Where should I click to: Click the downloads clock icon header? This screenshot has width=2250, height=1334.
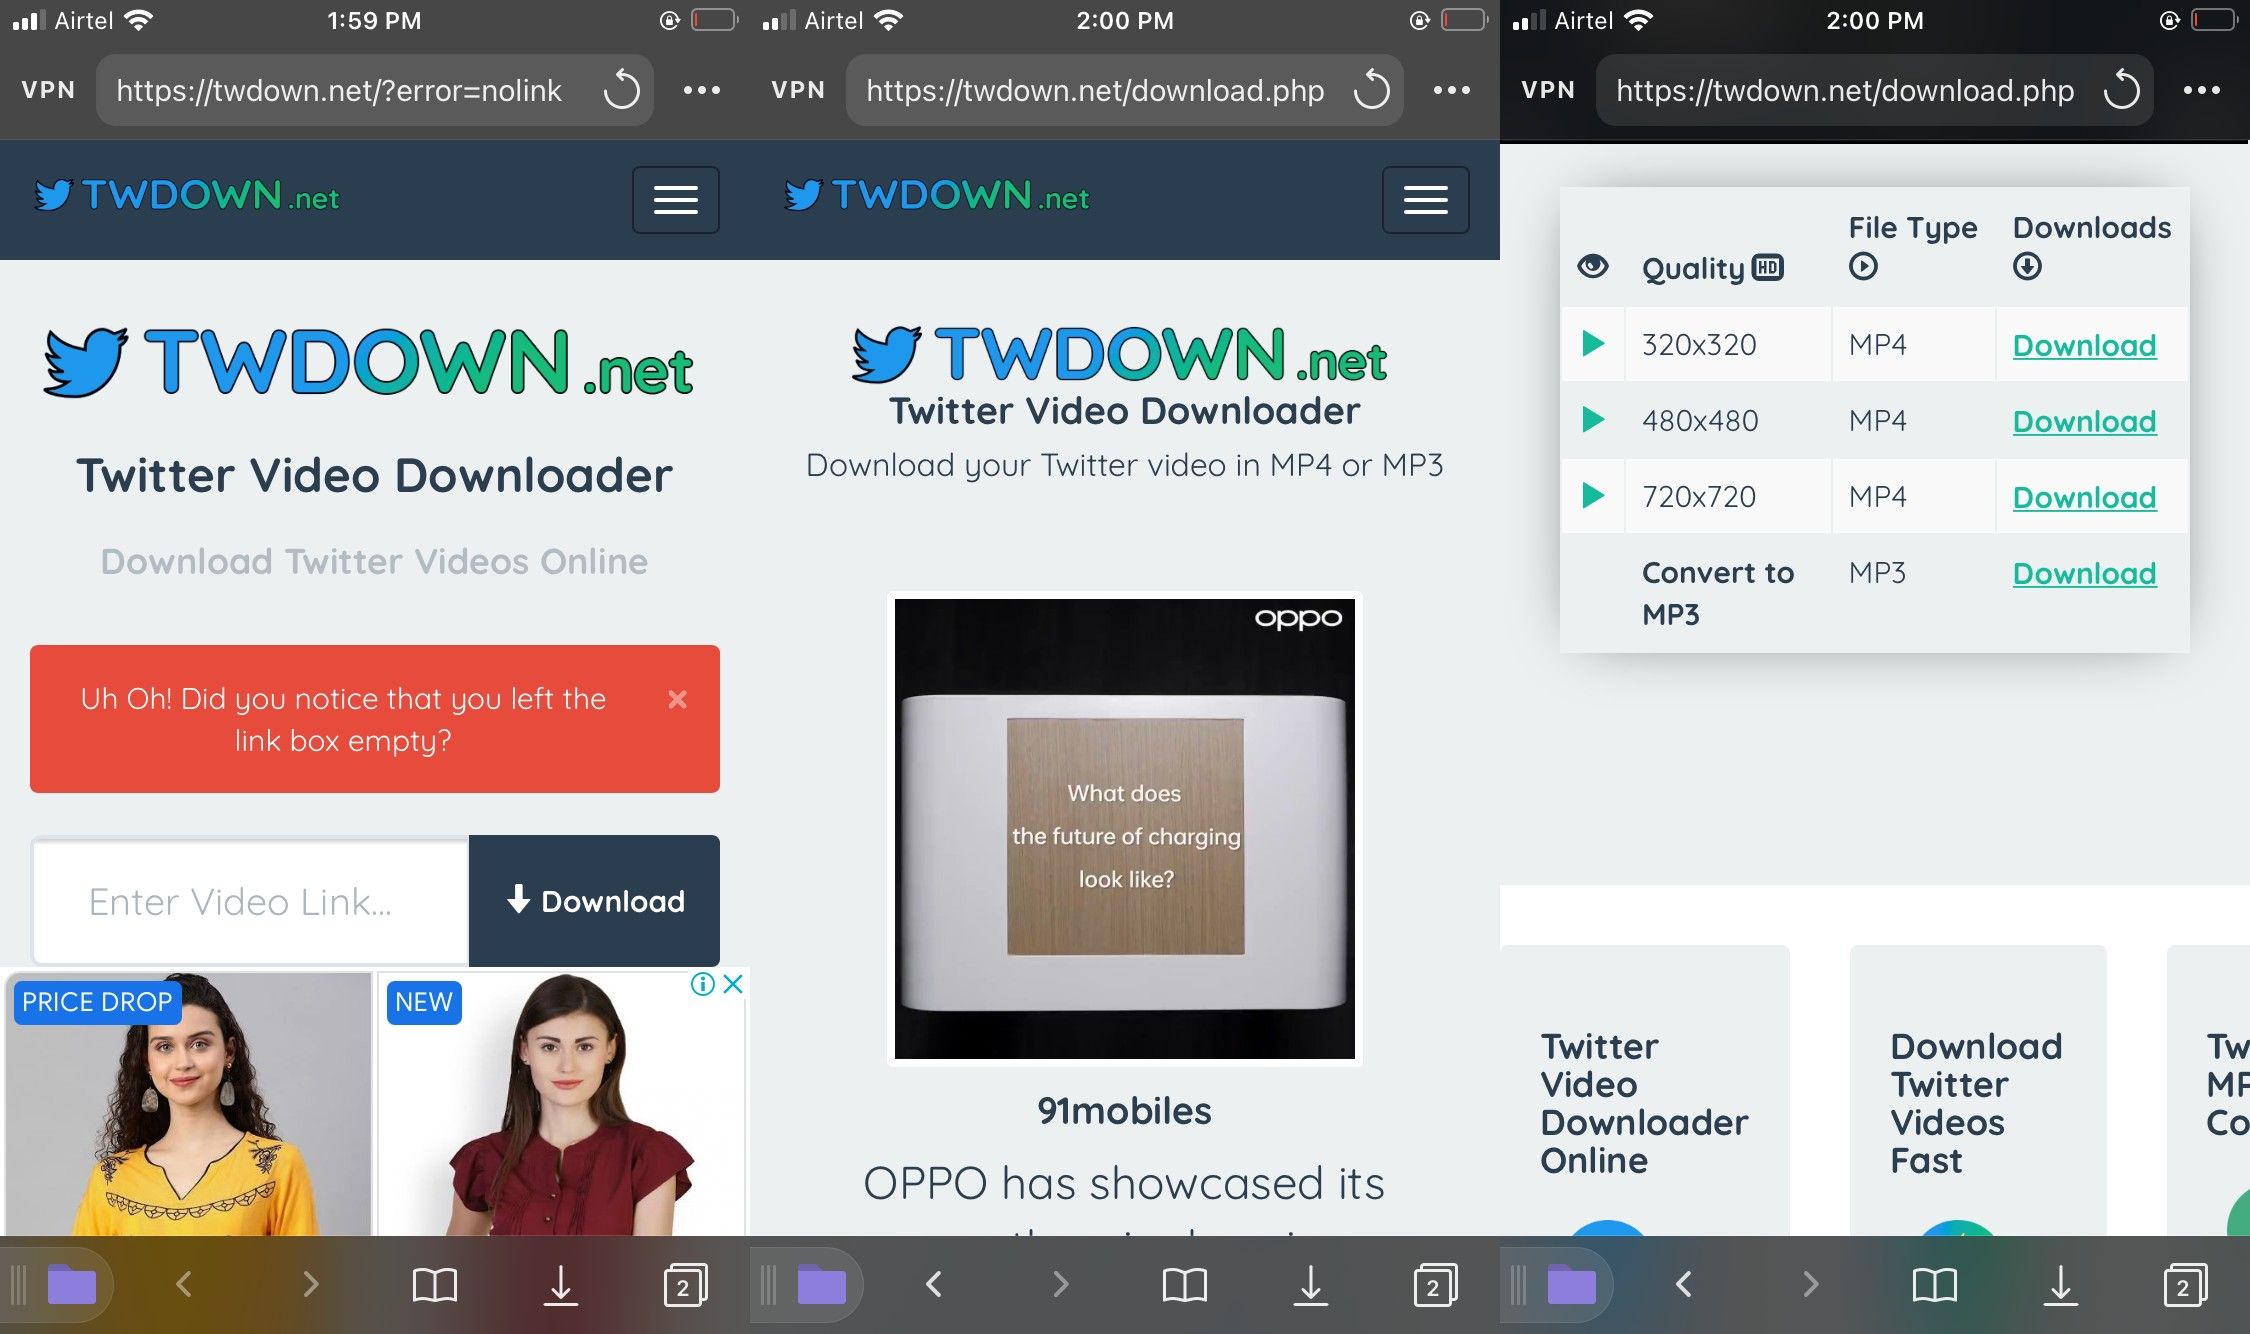click(x=2028, y=267)
